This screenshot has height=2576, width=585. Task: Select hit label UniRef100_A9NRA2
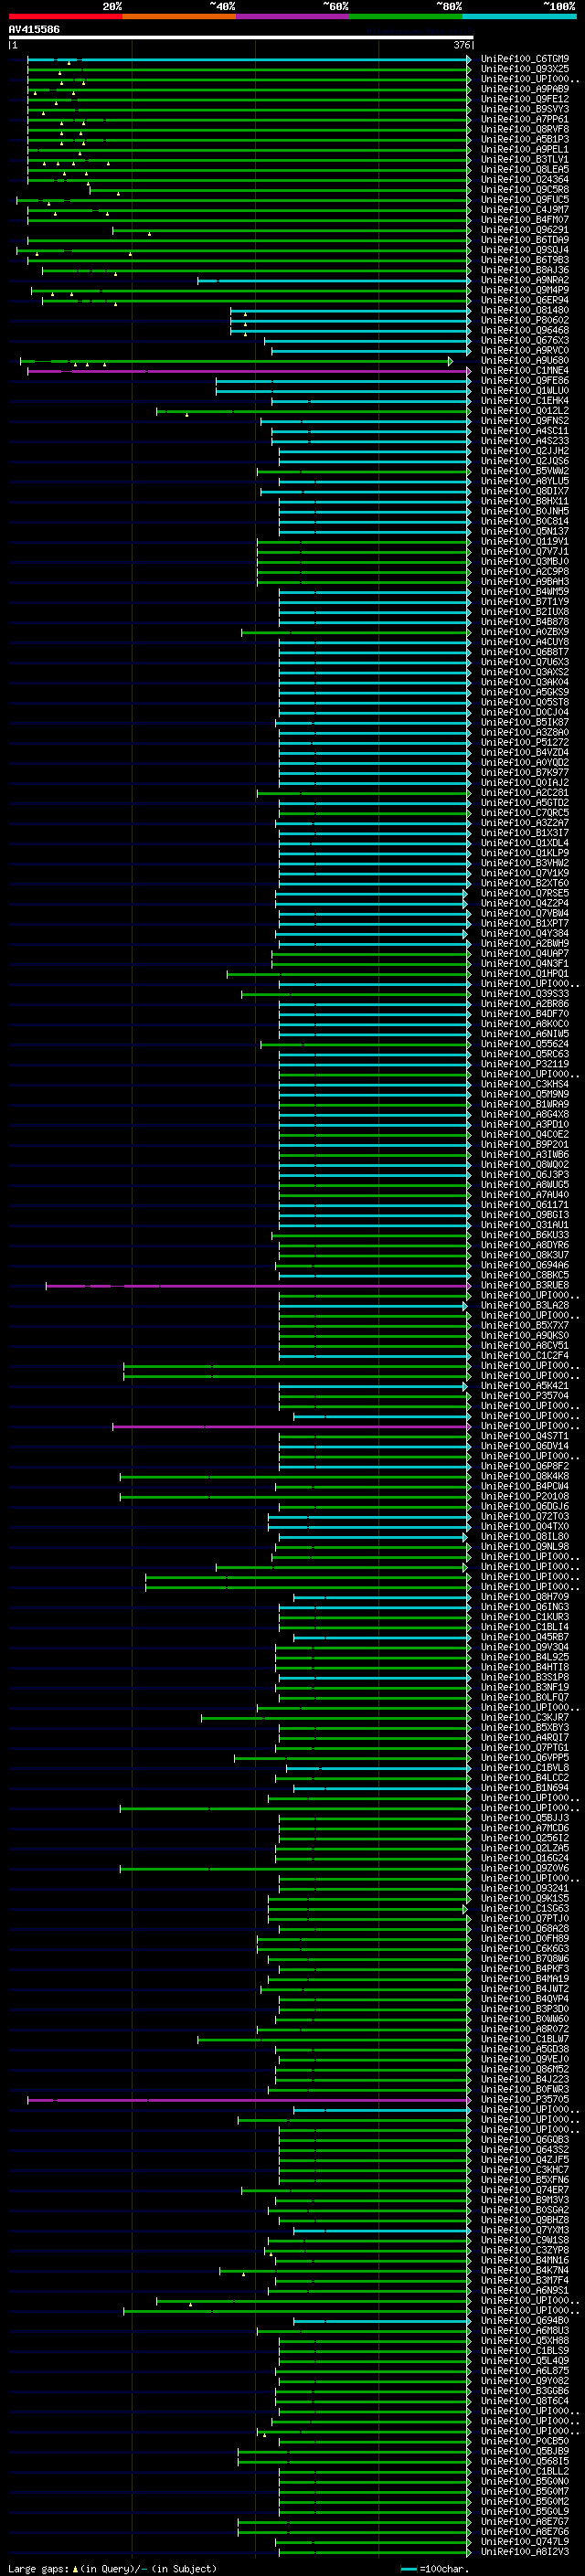pos(524,280)
